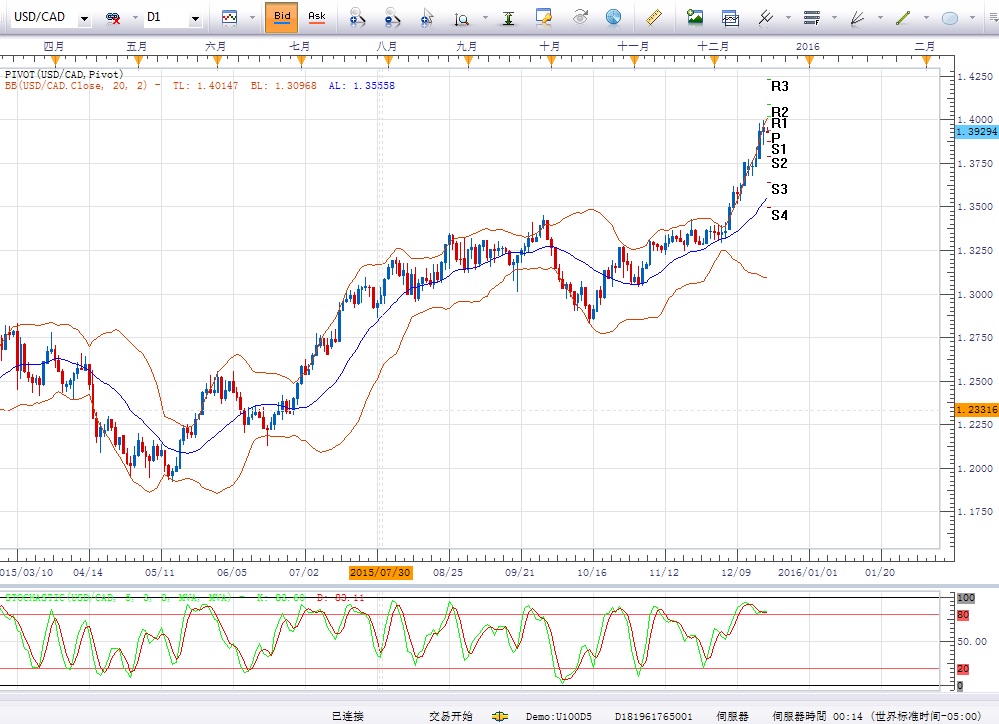
Task: Click the linked-symbols icon with red X
Action: coord(113,18)
